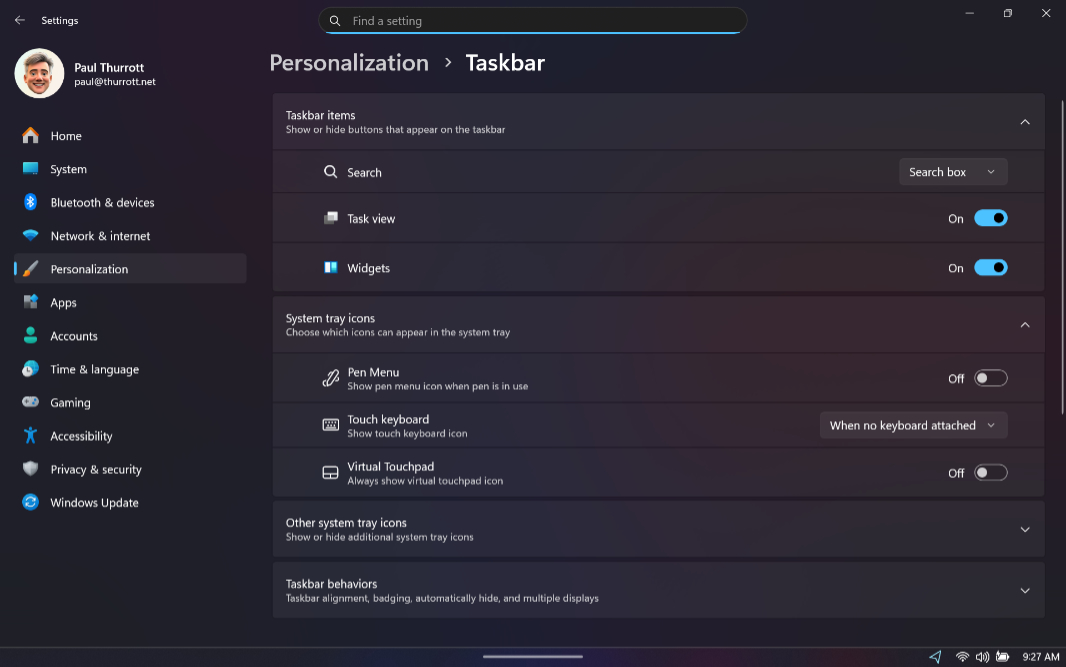
Task: Click the Personalization breadcrumb link
Action: [x=349, y=63]
